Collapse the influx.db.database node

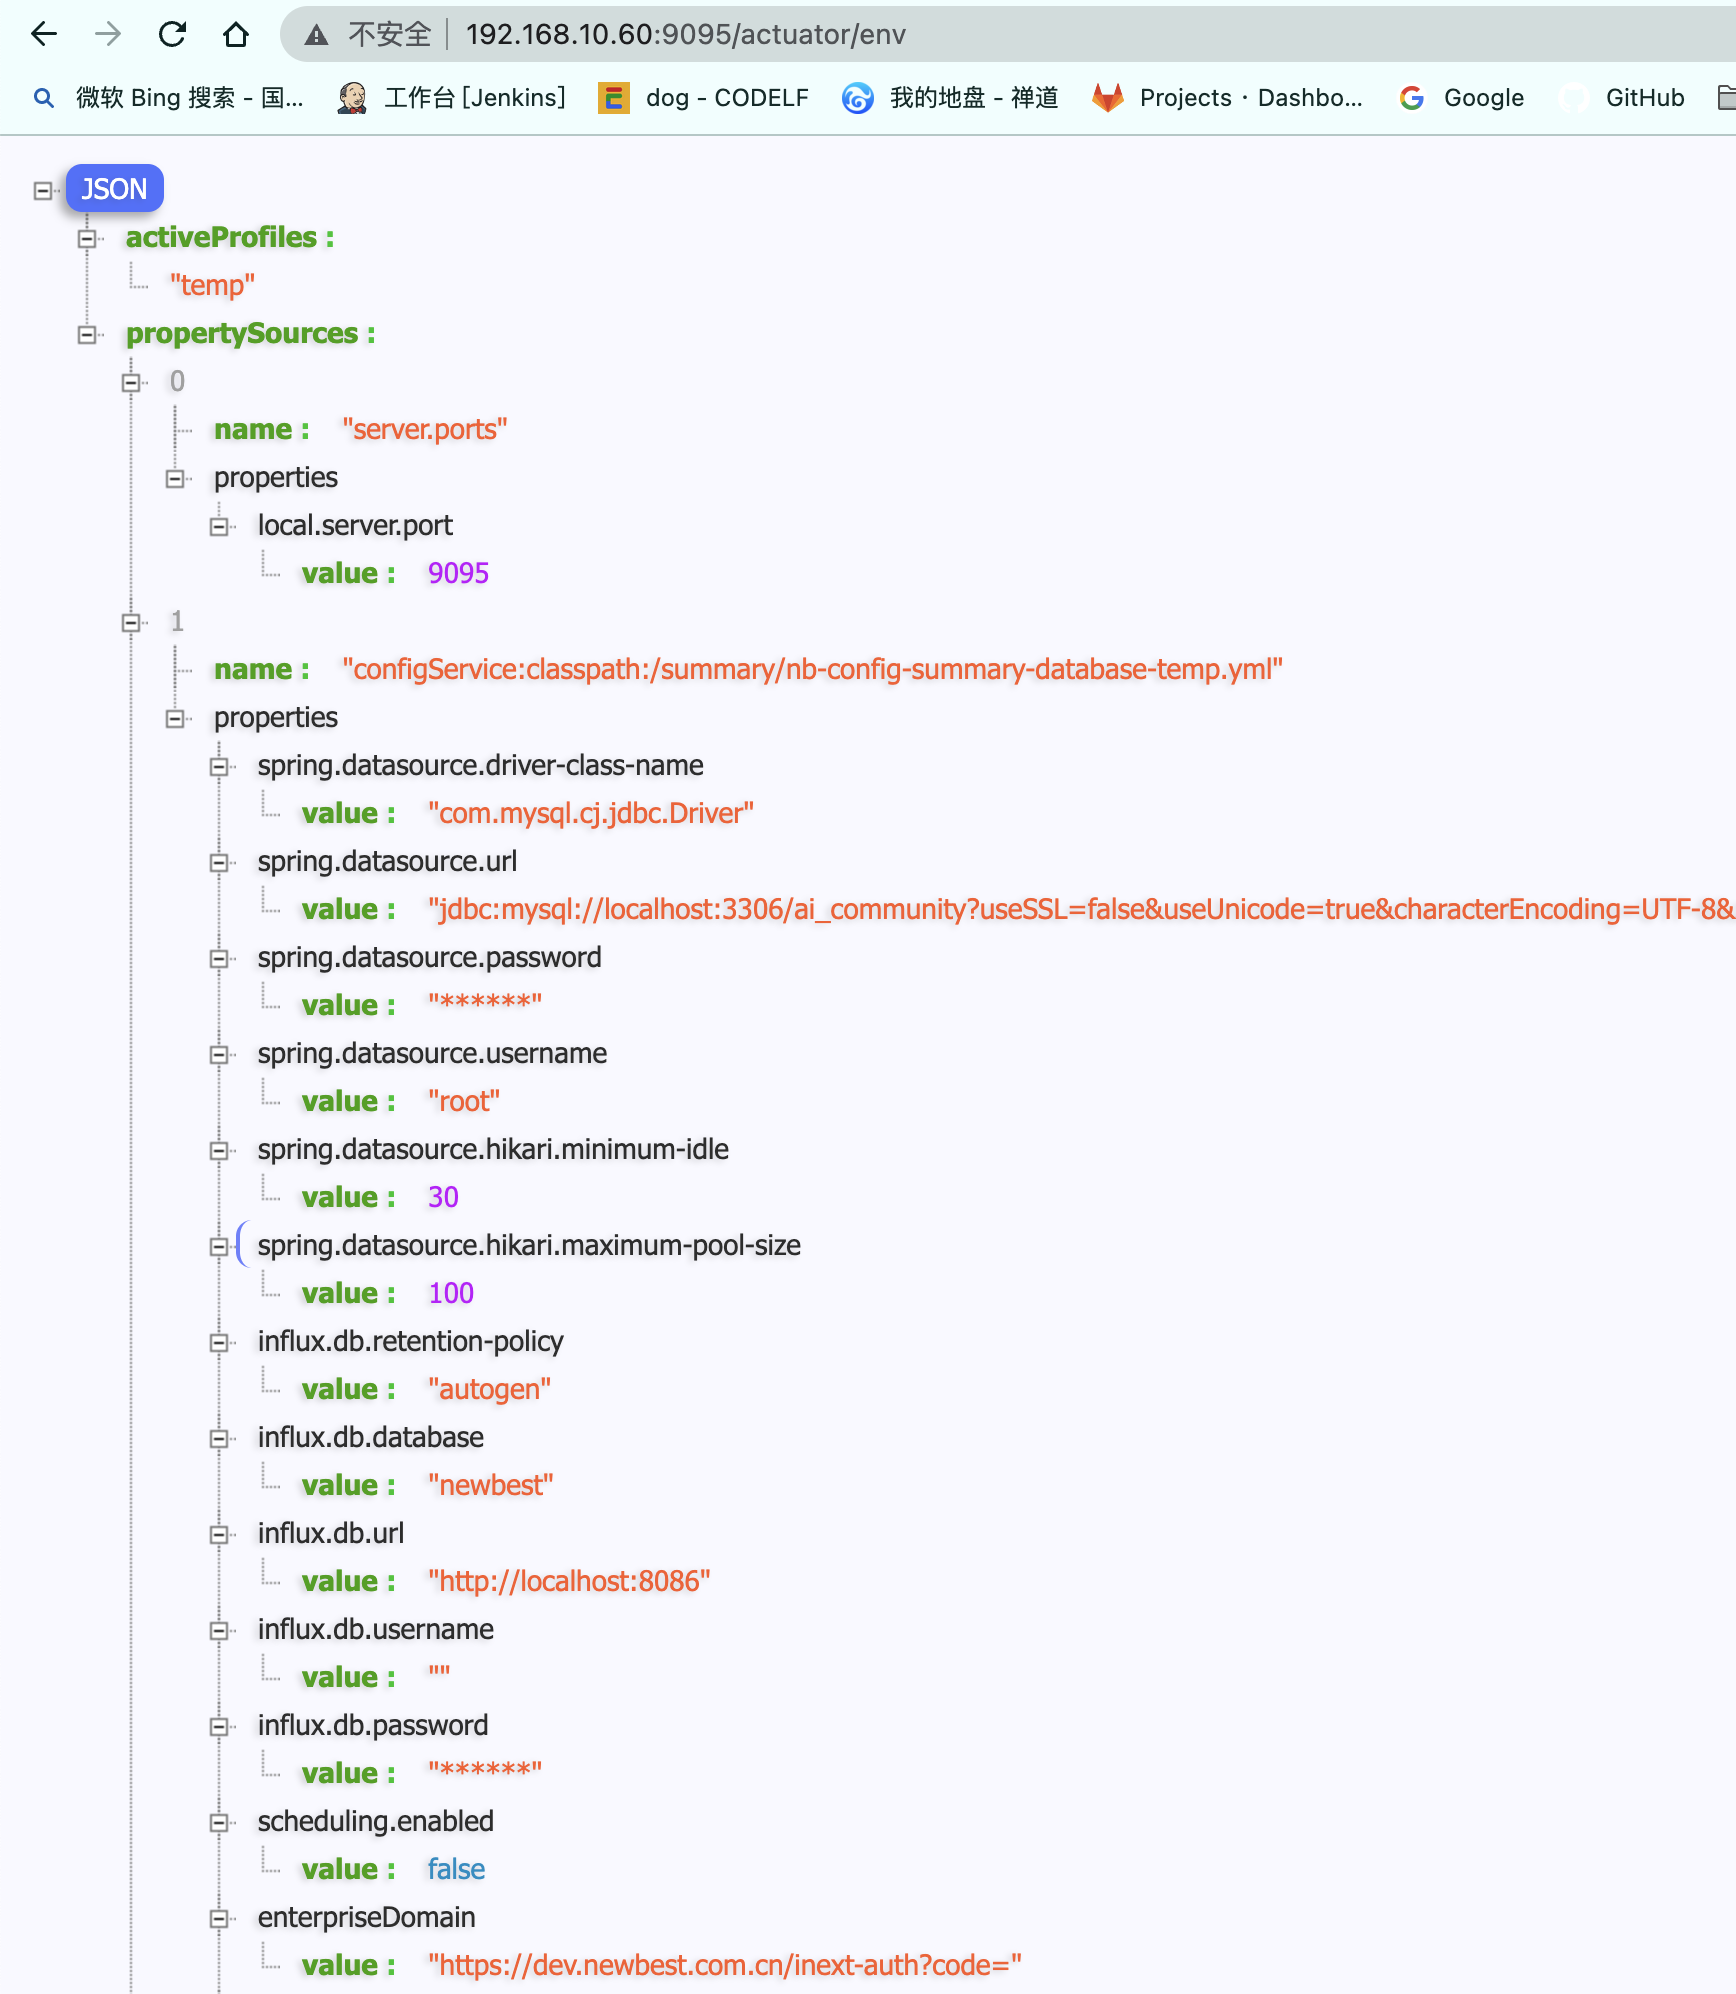coord(219,1438)
